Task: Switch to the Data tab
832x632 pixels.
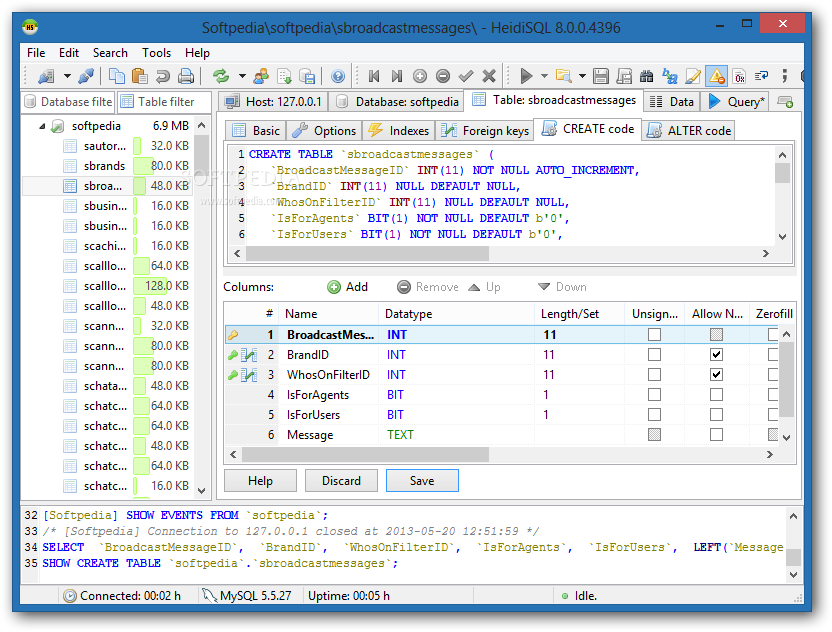Action: click(x=672, y=102)
